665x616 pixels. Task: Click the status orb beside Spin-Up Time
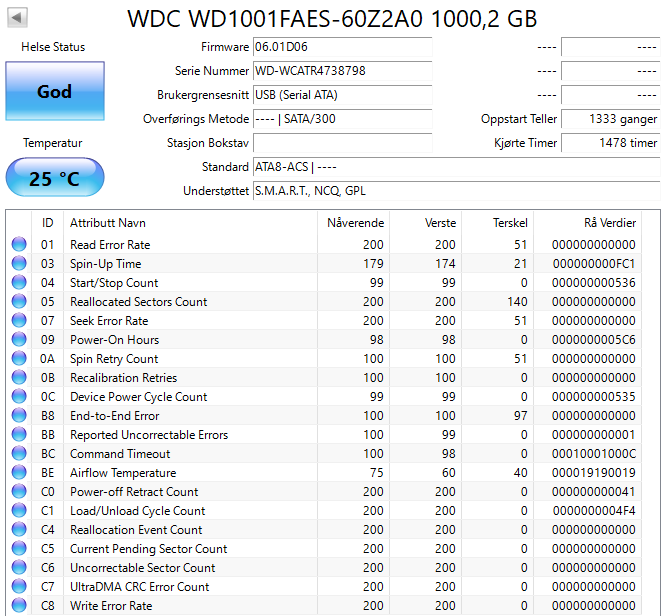(x=19, y=264)
